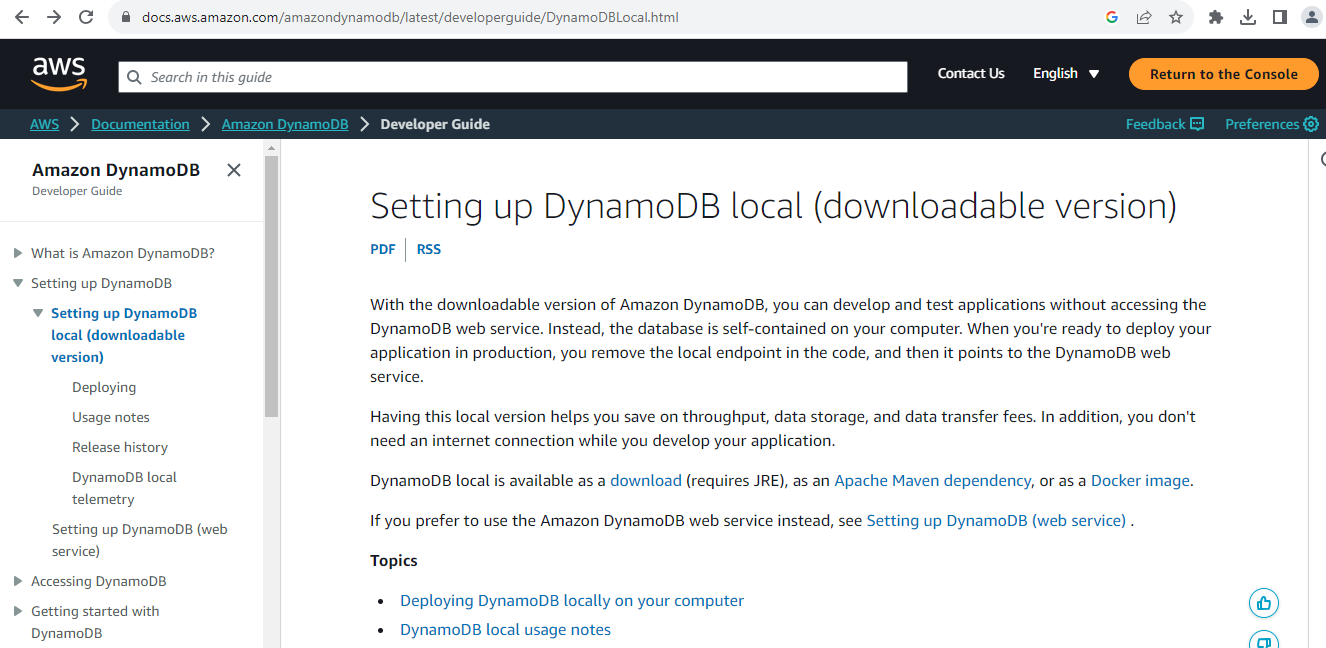Click the browser reload icon

[x=86, y=17]
